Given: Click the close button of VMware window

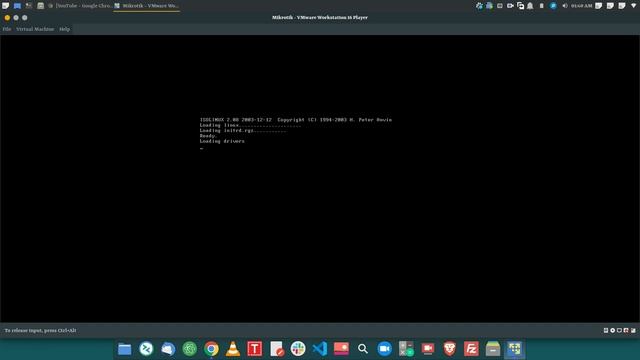Looking at the screenshot, I should pyautogui.click(x=7, y=18).
